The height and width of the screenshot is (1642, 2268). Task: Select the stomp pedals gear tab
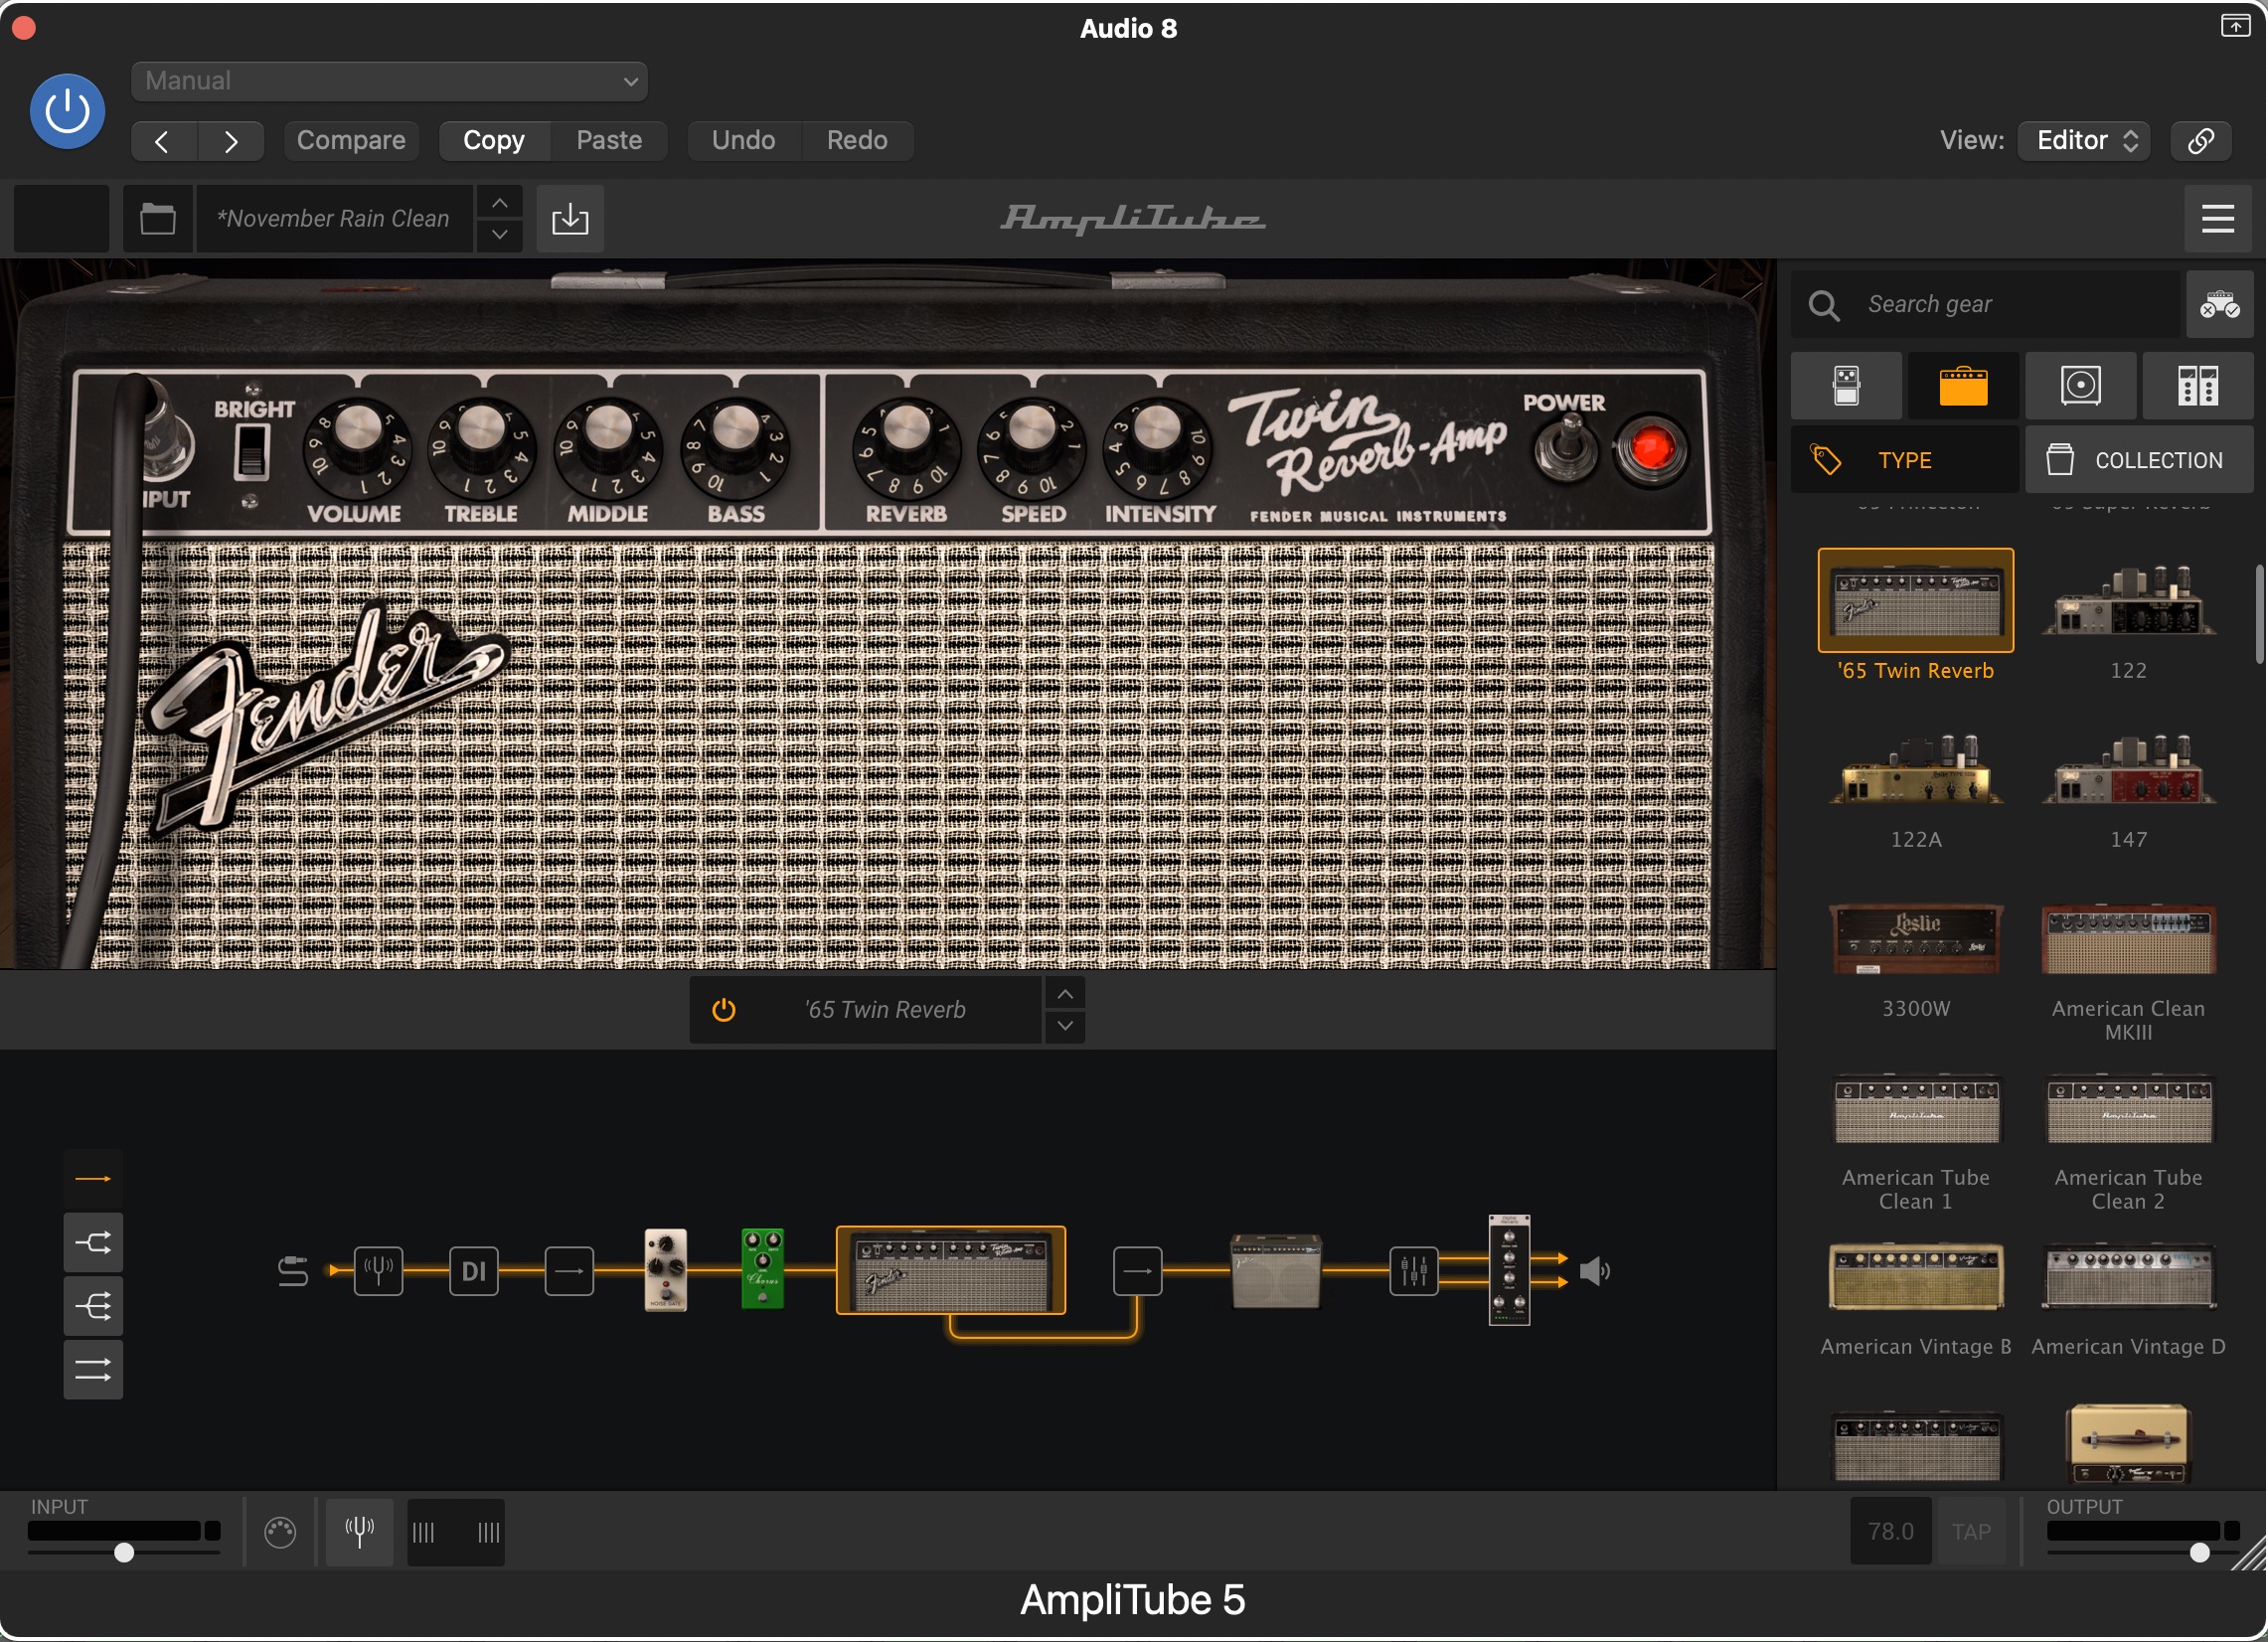tap(1846, 386)
